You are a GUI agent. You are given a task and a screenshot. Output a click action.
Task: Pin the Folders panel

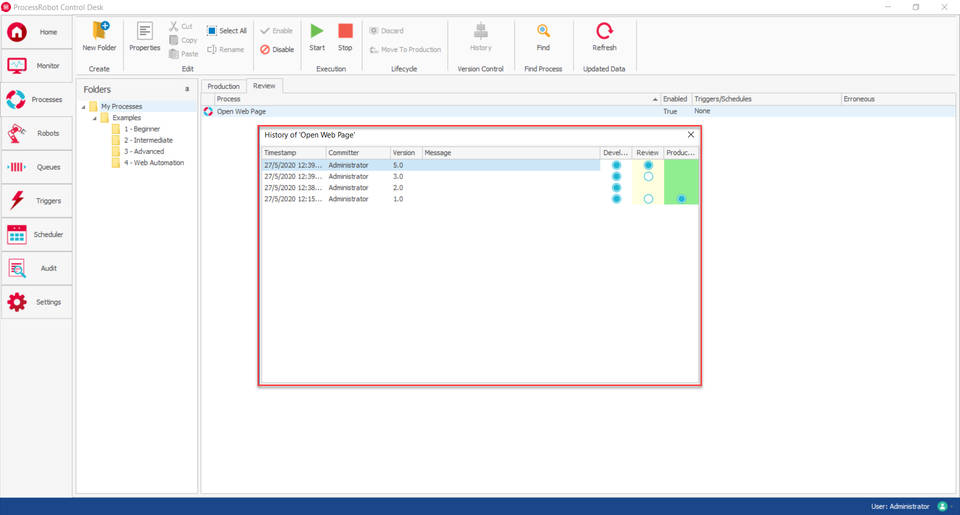(x=187, y=89)
